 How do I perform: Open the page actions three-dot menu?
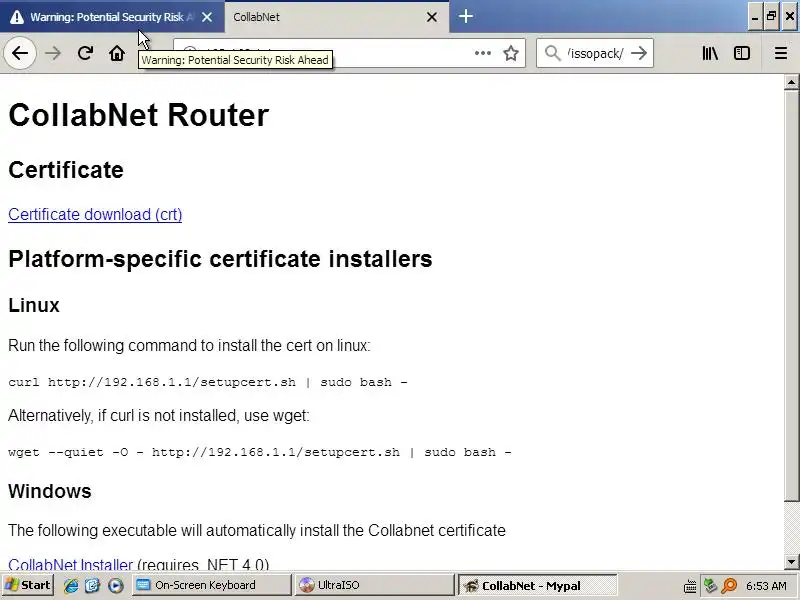point(482,53)
